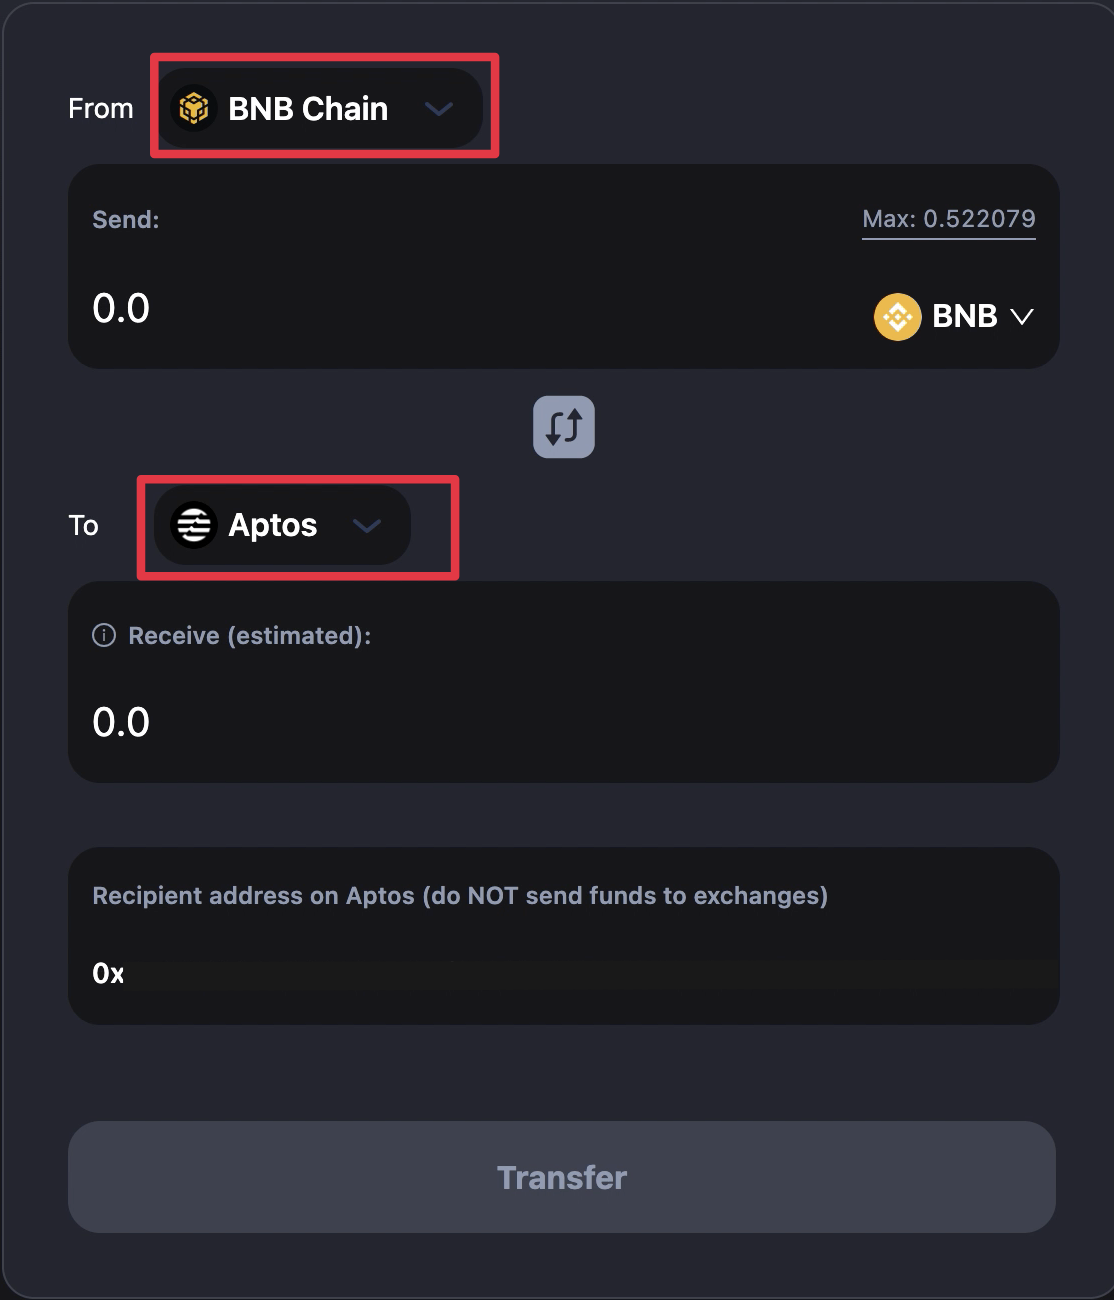1114x1300 pixels.
Task: Select the BNB Chain source network name
Action: 308,108
